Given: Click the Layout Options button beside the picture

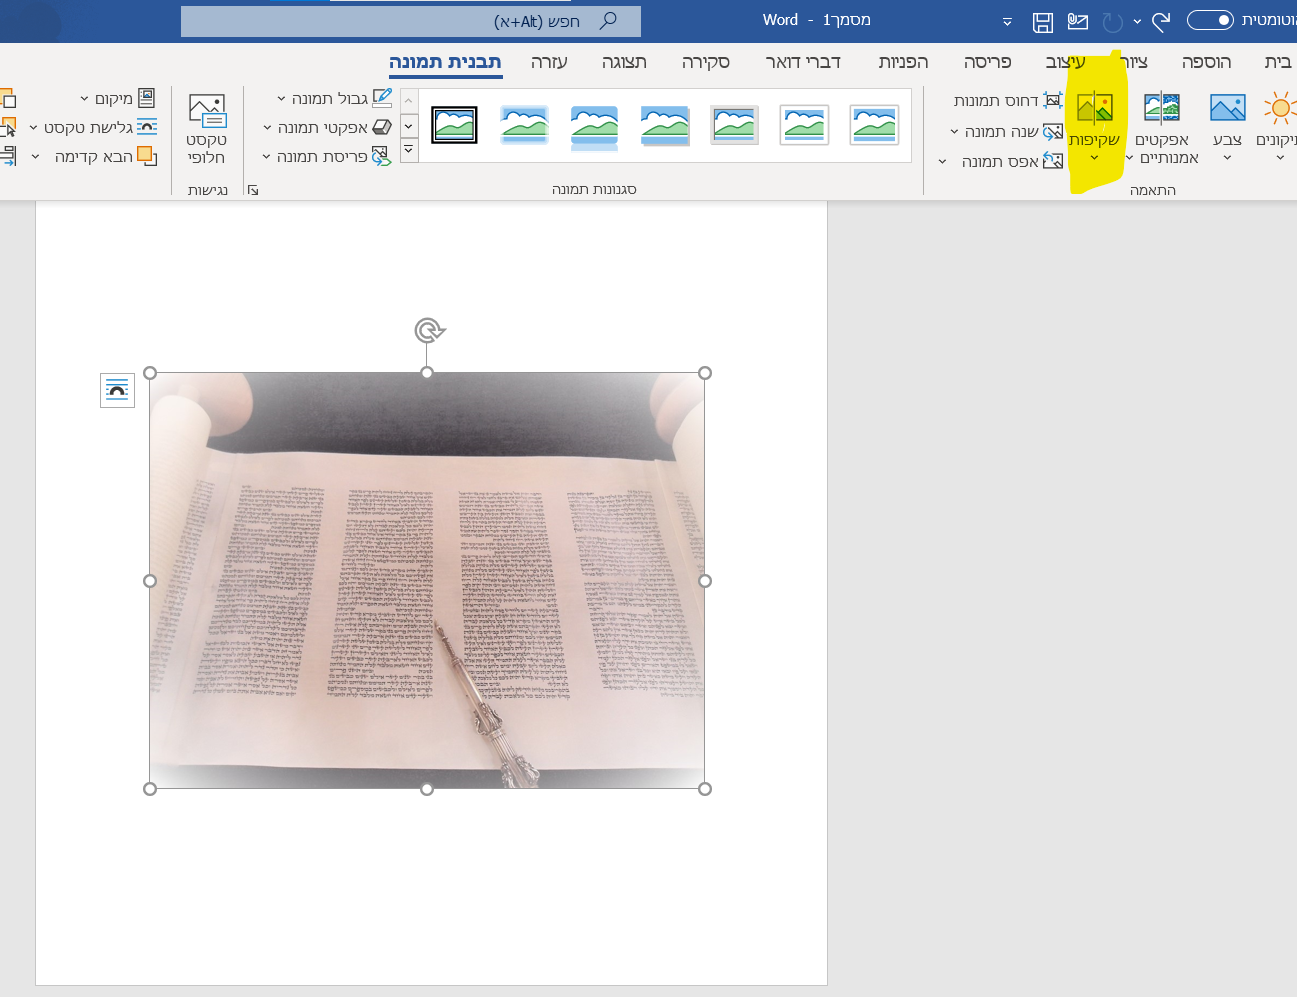Looking at the screenshot, I should 117,390.
